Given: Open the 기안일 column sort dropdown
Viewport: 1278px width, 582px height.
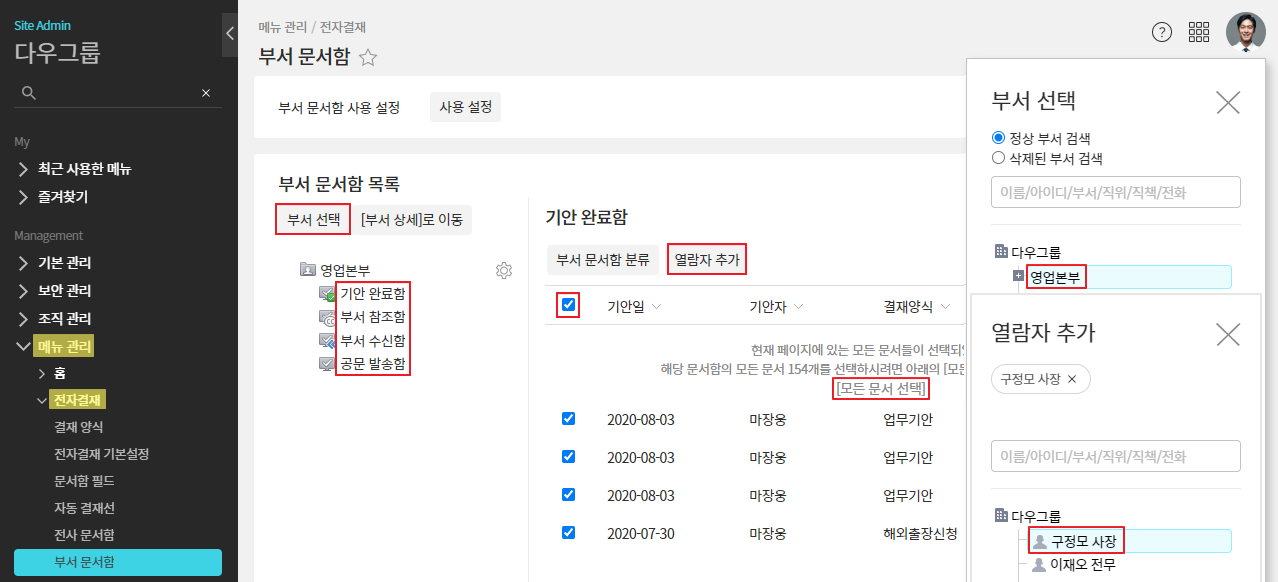Looking at the screenshot, I should click(x=656, y=307).
